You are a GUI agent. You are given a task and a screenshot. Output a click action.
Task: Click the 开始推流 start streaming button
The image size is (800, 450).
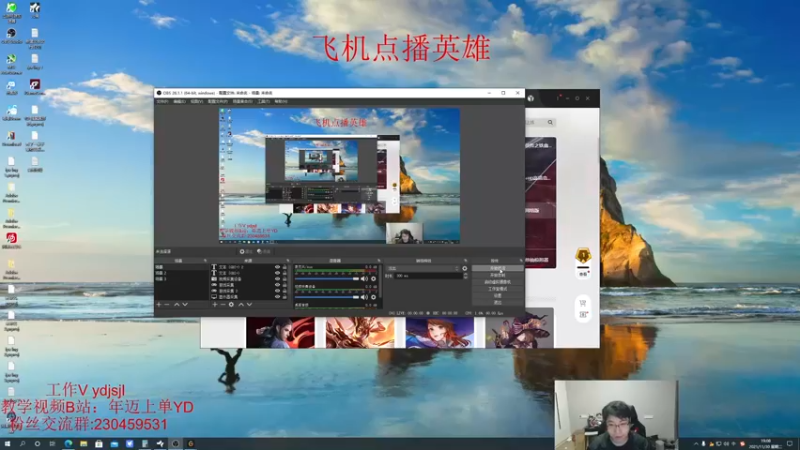[497, 268]
